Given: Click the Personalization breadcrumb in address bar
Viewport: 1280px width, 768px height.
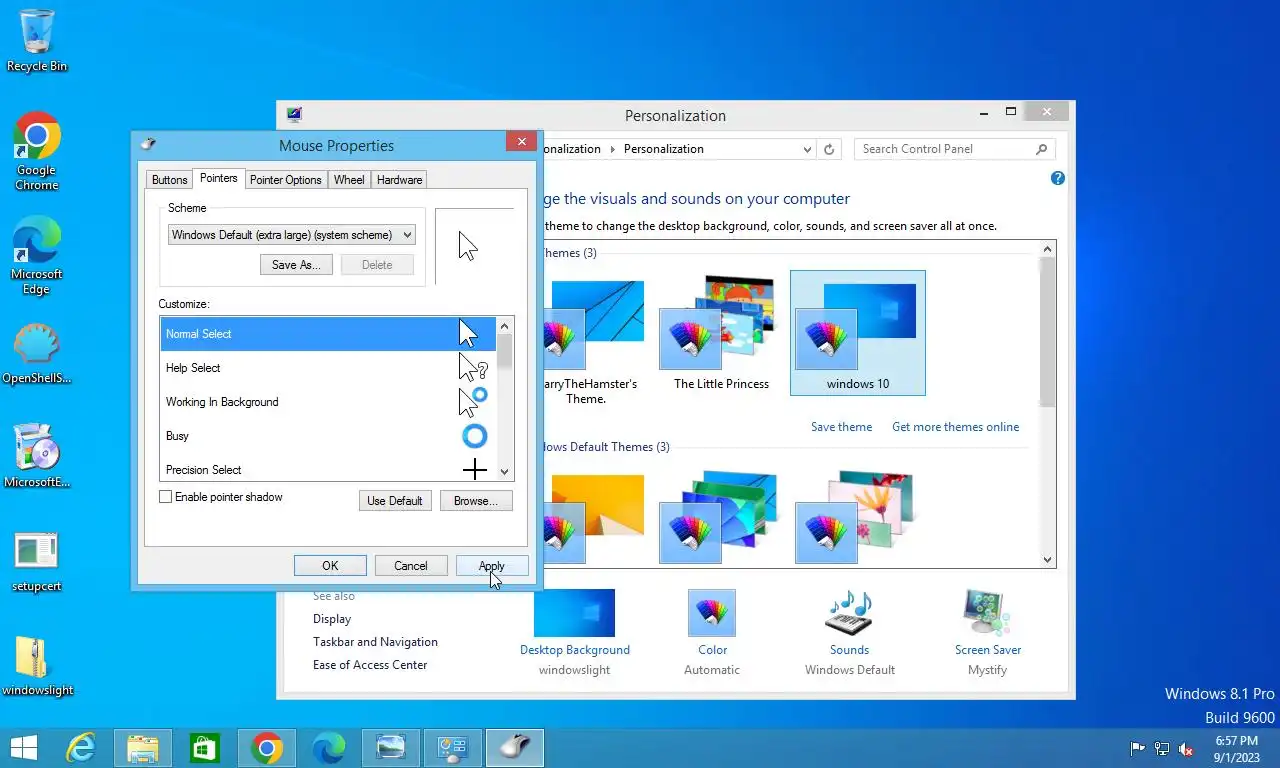Looking at the screenshot, I should pyautogui.click(x=663, y=149).
